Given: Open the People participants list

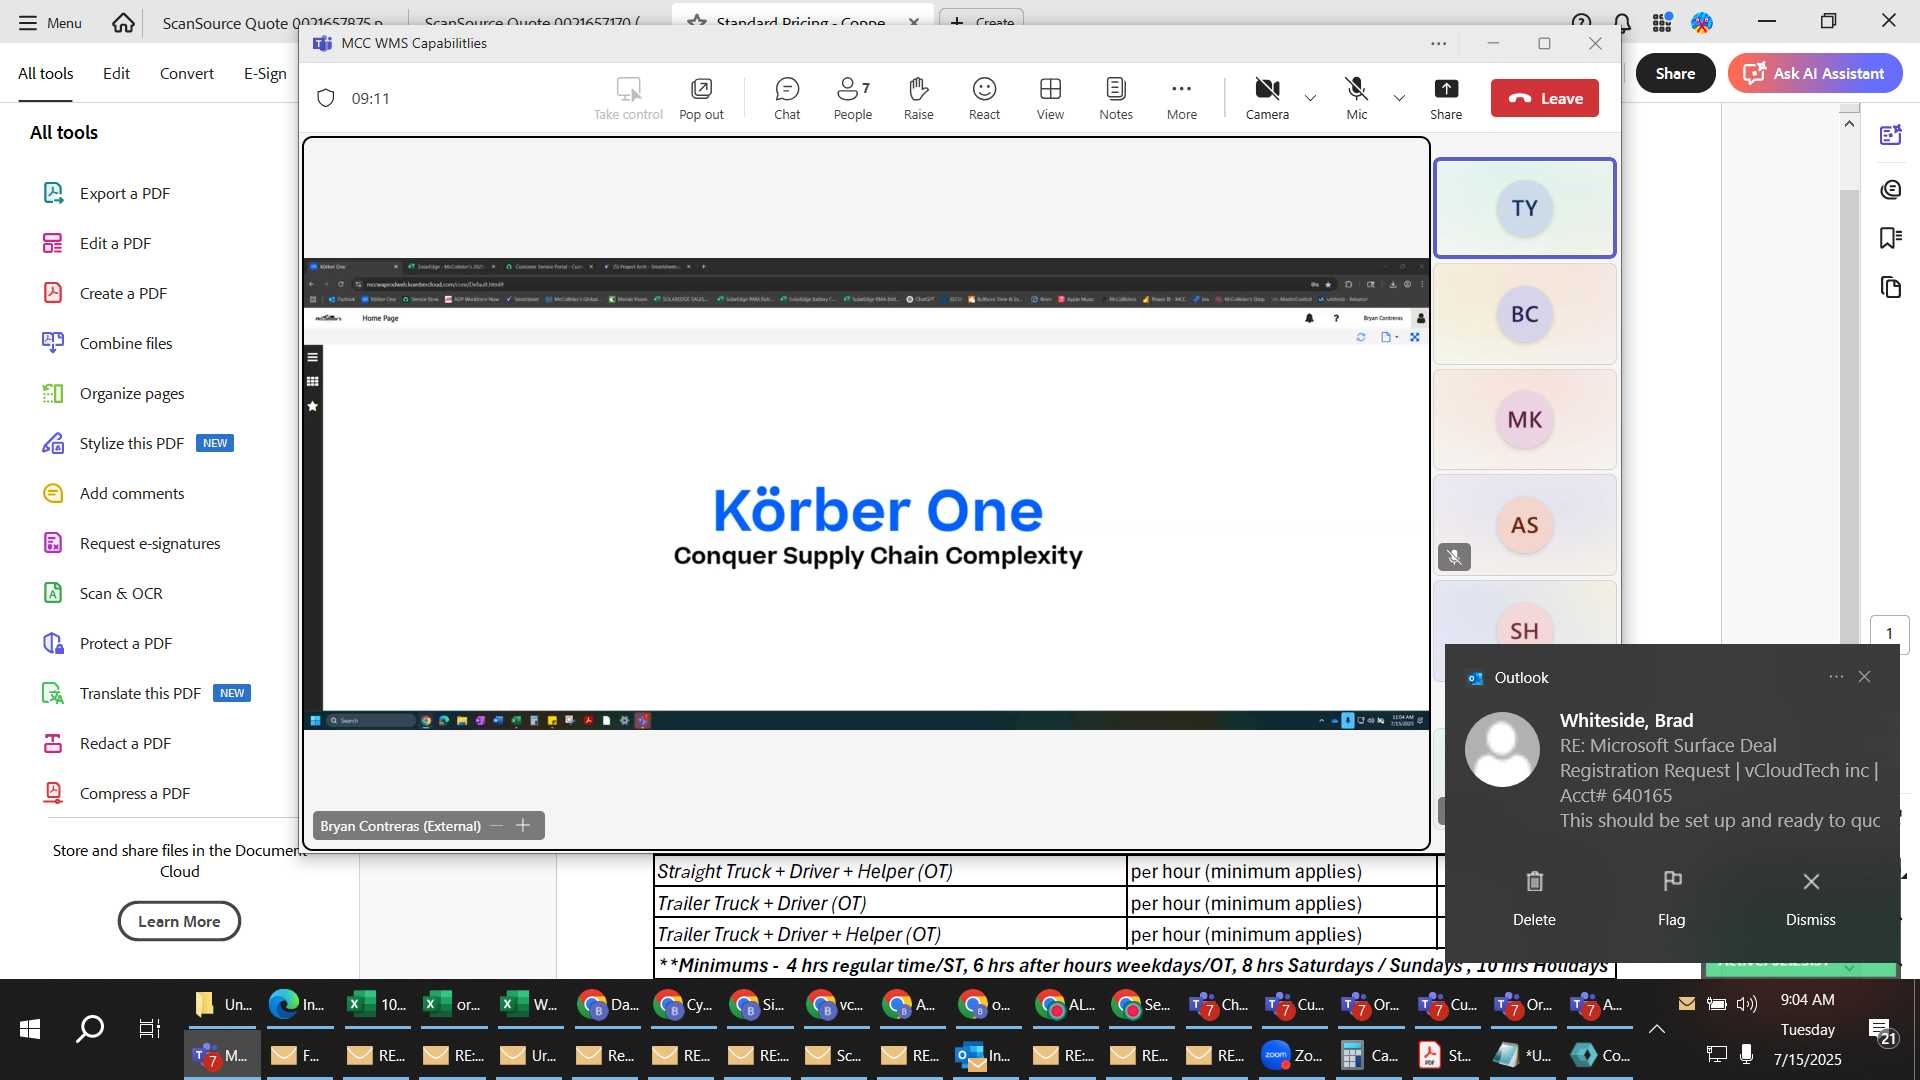Looking at the screenshot, I should [x=853, y=98].
